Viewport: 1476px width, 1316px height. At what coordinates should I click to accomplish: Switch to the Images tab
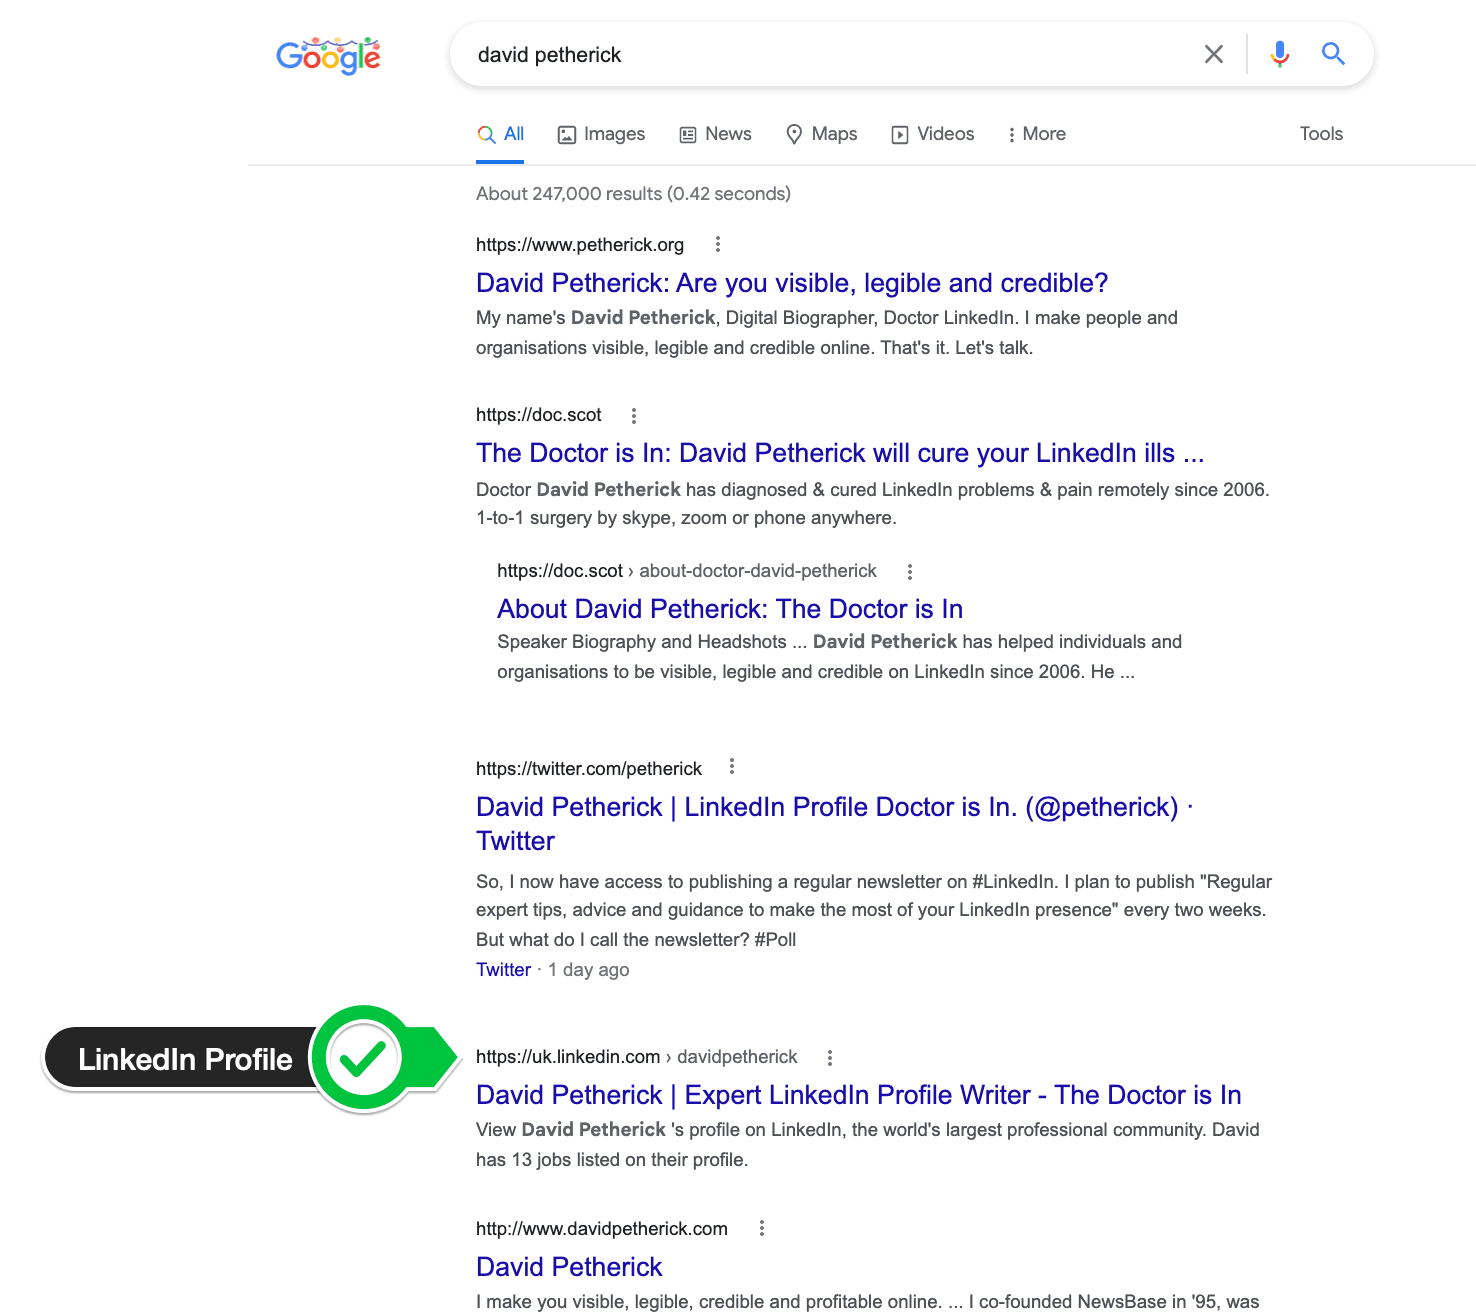tap(601, 134)
